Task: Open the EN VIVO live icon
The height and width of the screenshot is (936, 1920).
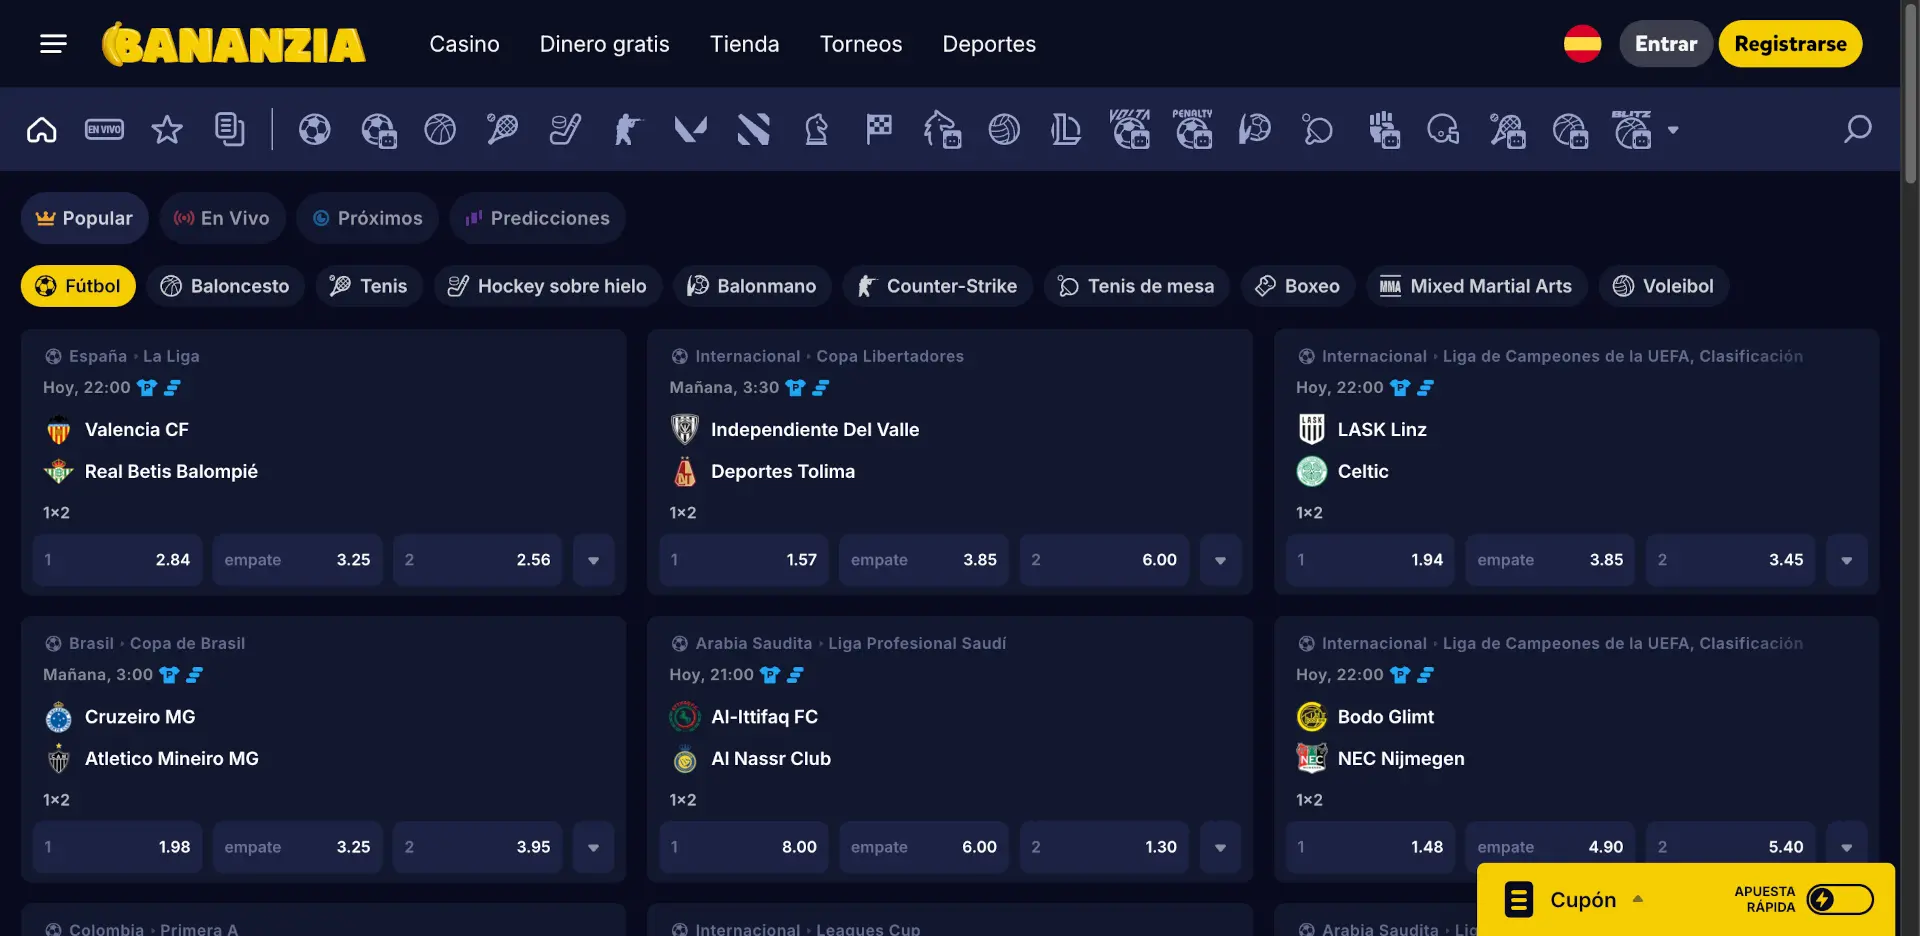Action: 104,129
